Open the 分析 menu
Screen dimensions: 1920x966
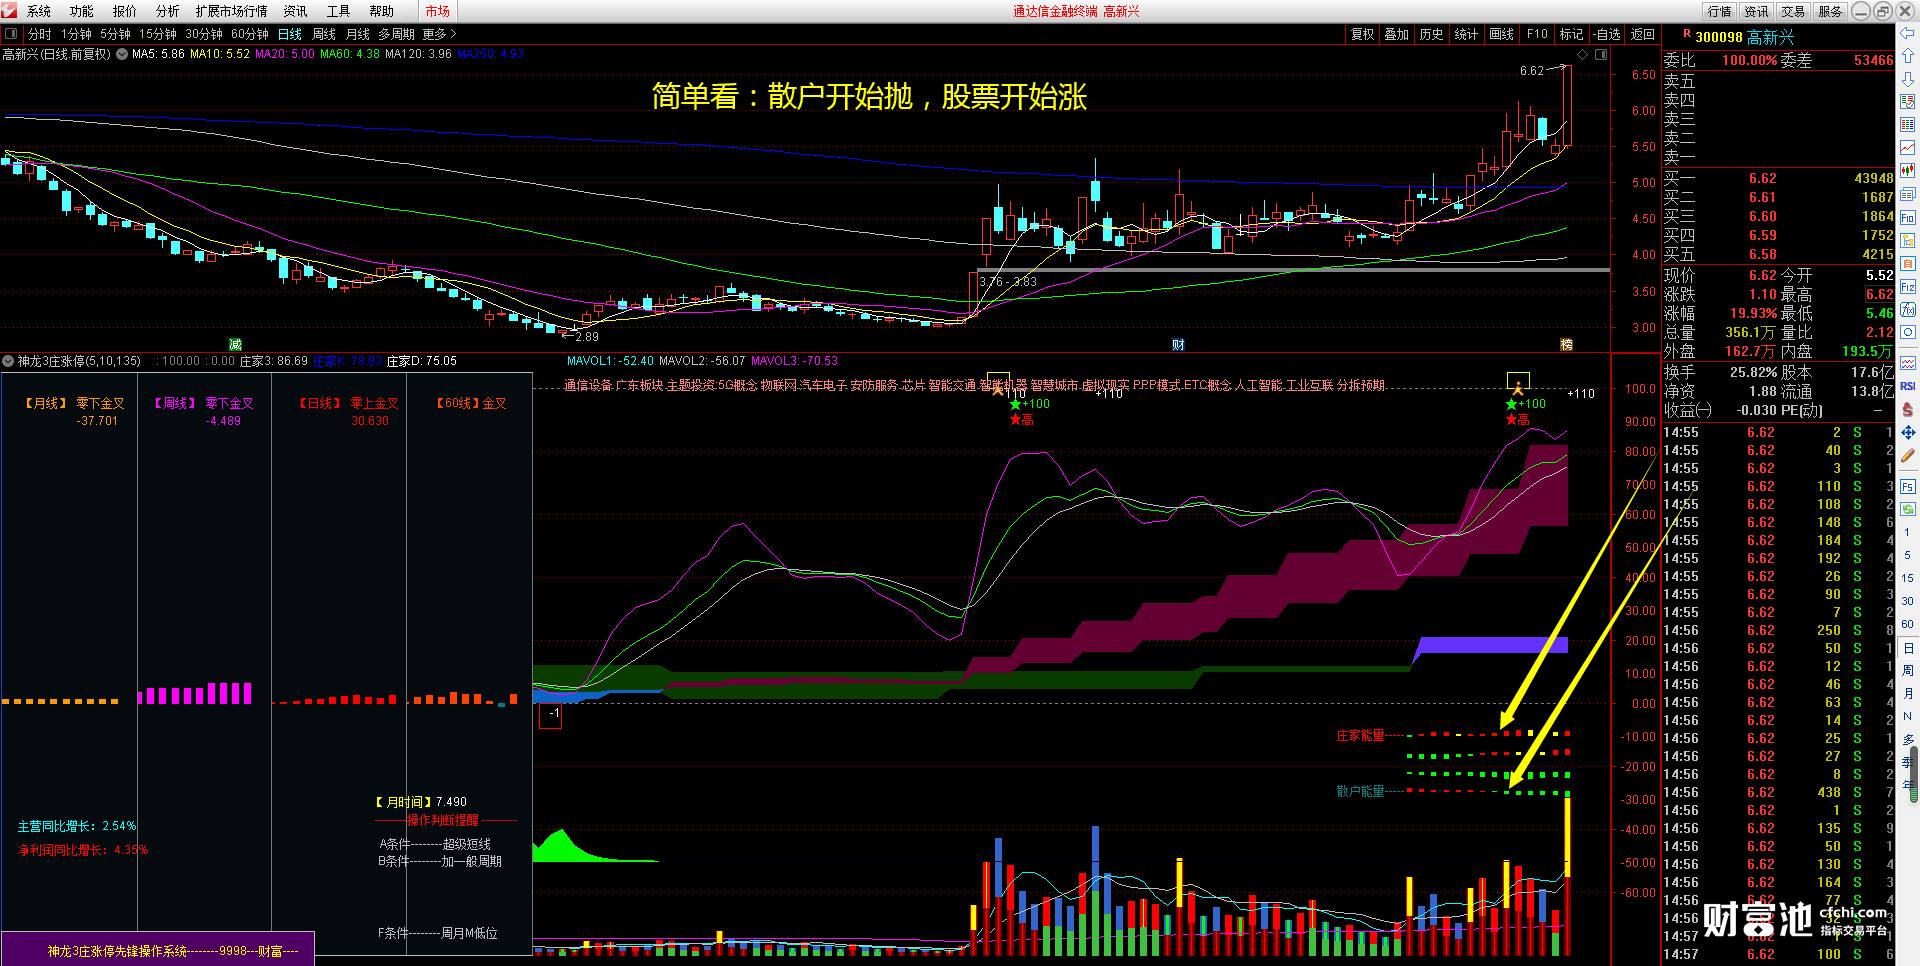168,11
